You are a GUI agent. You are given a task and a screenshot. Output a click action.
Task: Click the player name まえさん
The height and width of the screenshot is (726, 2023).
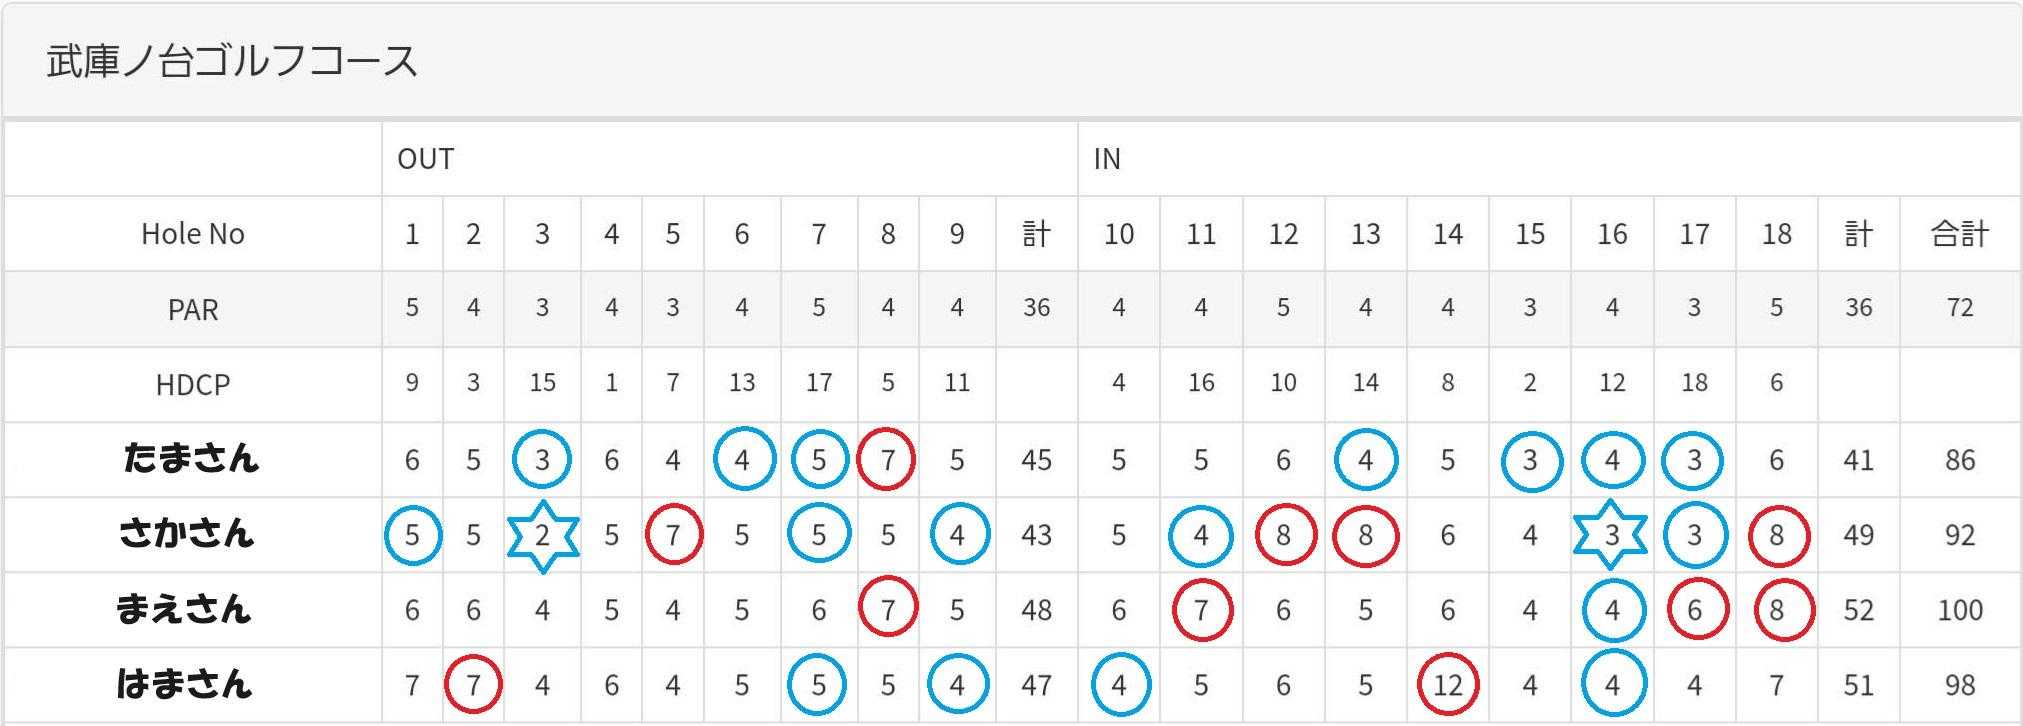tap(184, 609)
